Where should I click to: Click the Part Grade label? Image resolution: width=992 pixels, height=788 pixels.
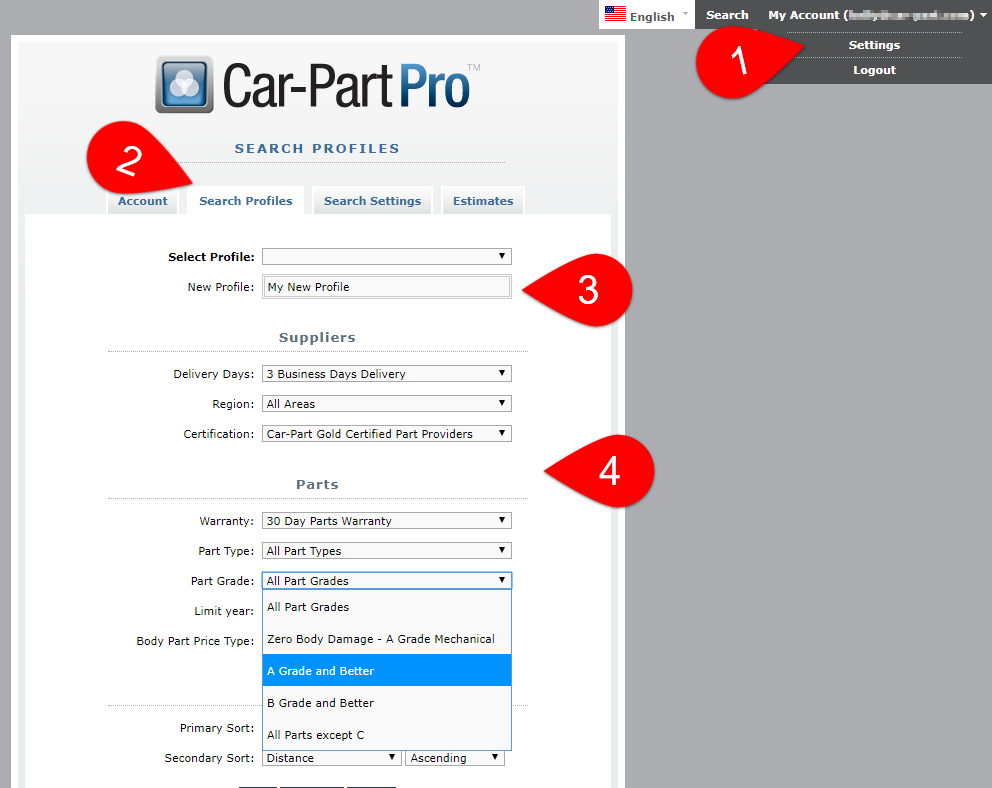tap(222, 581)
